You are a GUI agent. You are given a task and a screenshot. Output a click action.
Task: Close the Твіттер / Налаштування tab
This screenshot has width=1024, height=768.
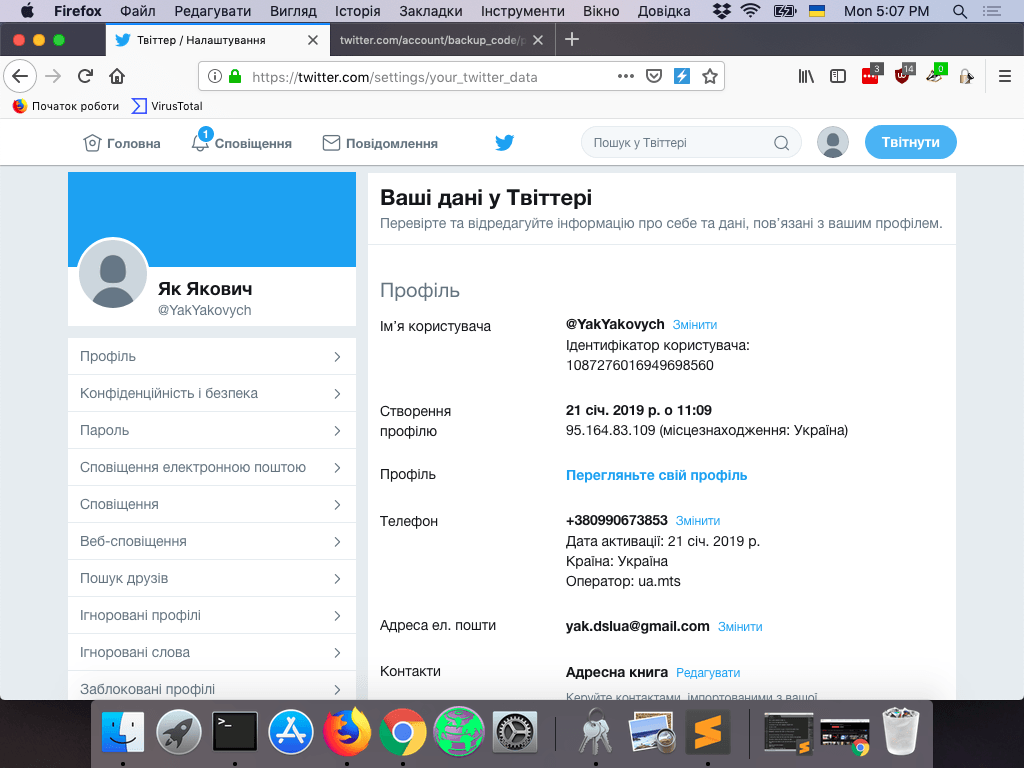313,40
